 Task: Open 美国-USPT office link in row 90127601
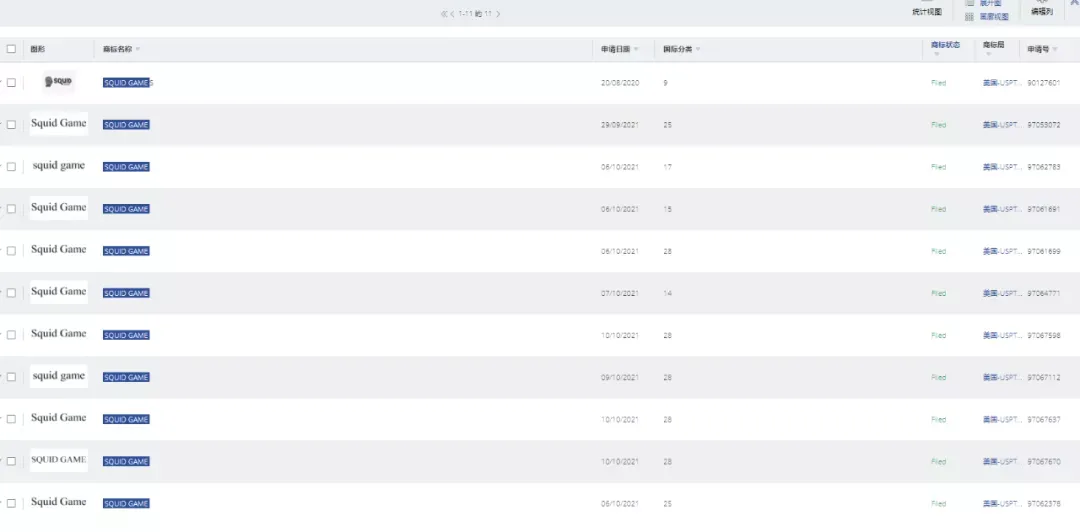[1002, 83]
